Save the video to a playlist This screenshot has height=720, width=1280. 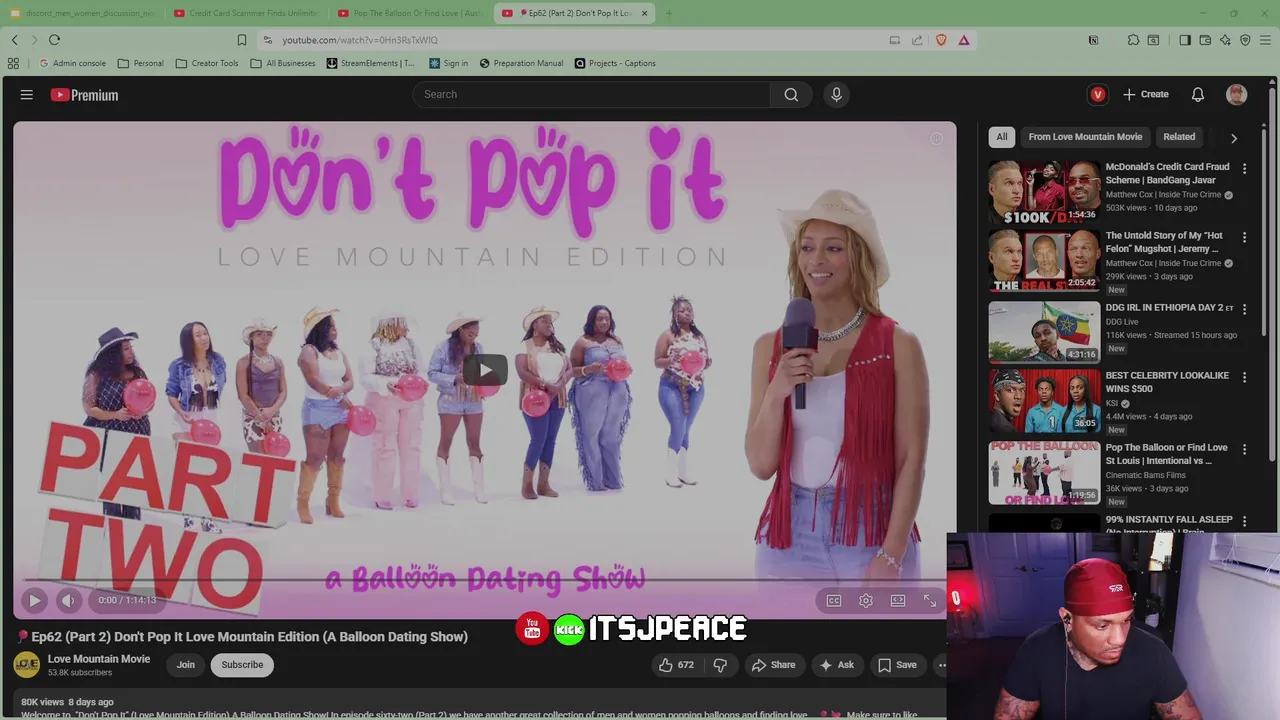(896, 664)
